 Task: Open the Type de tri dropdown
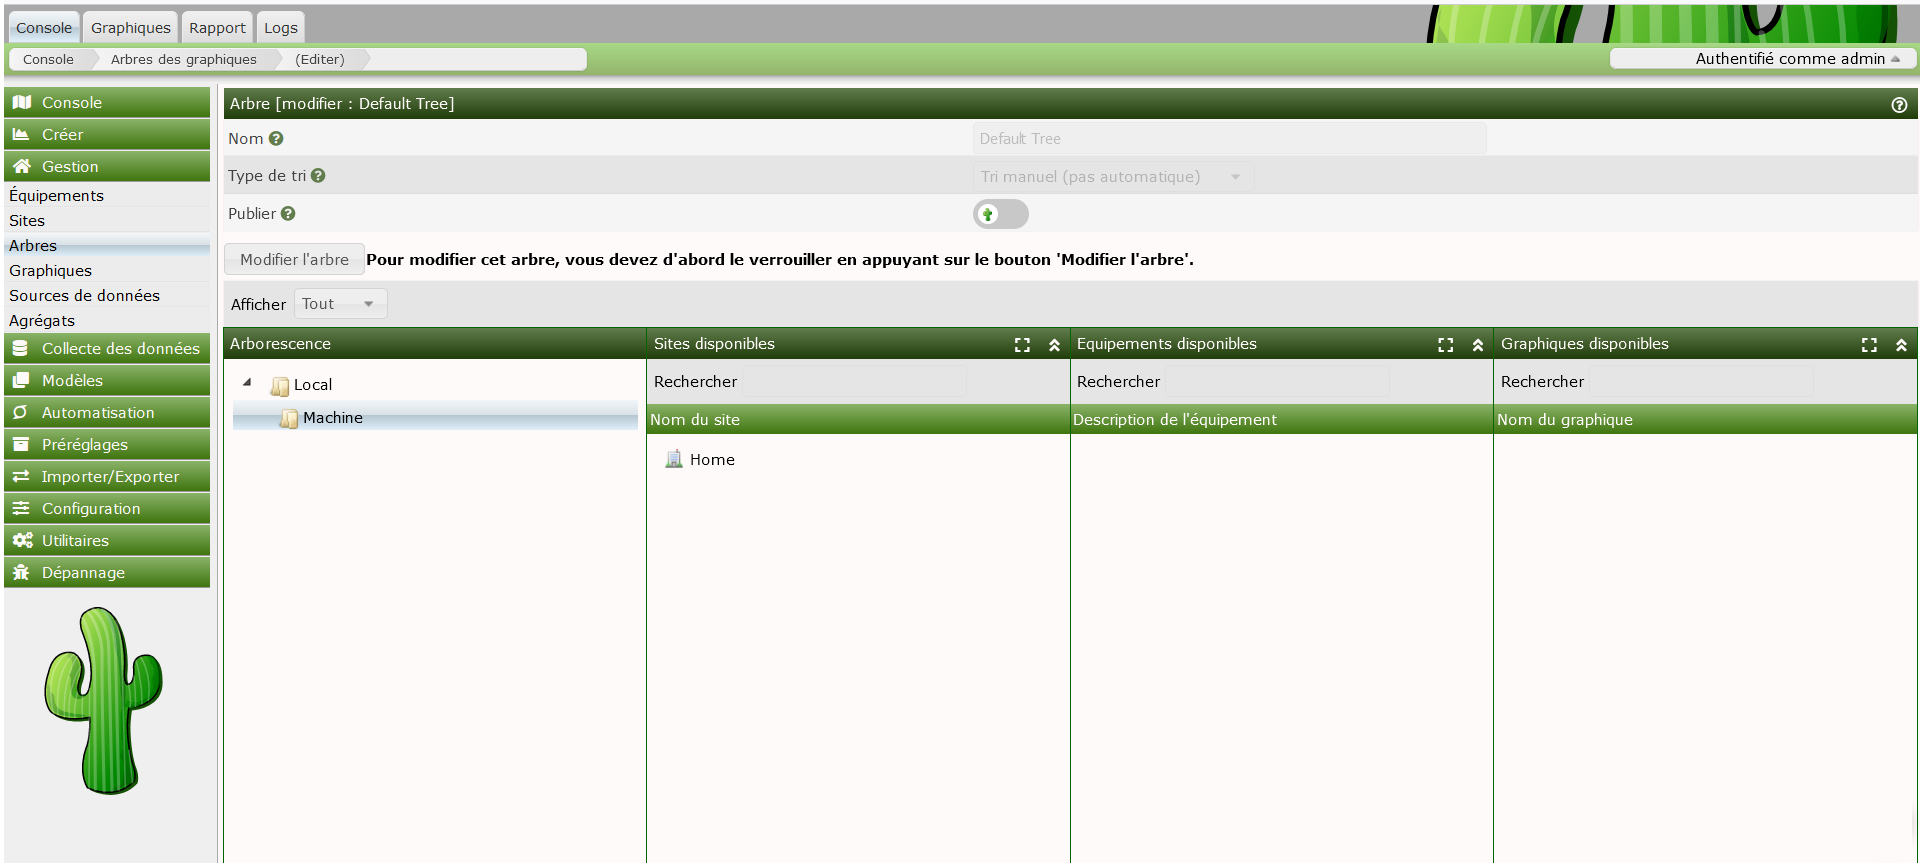tap(1112, 177)
